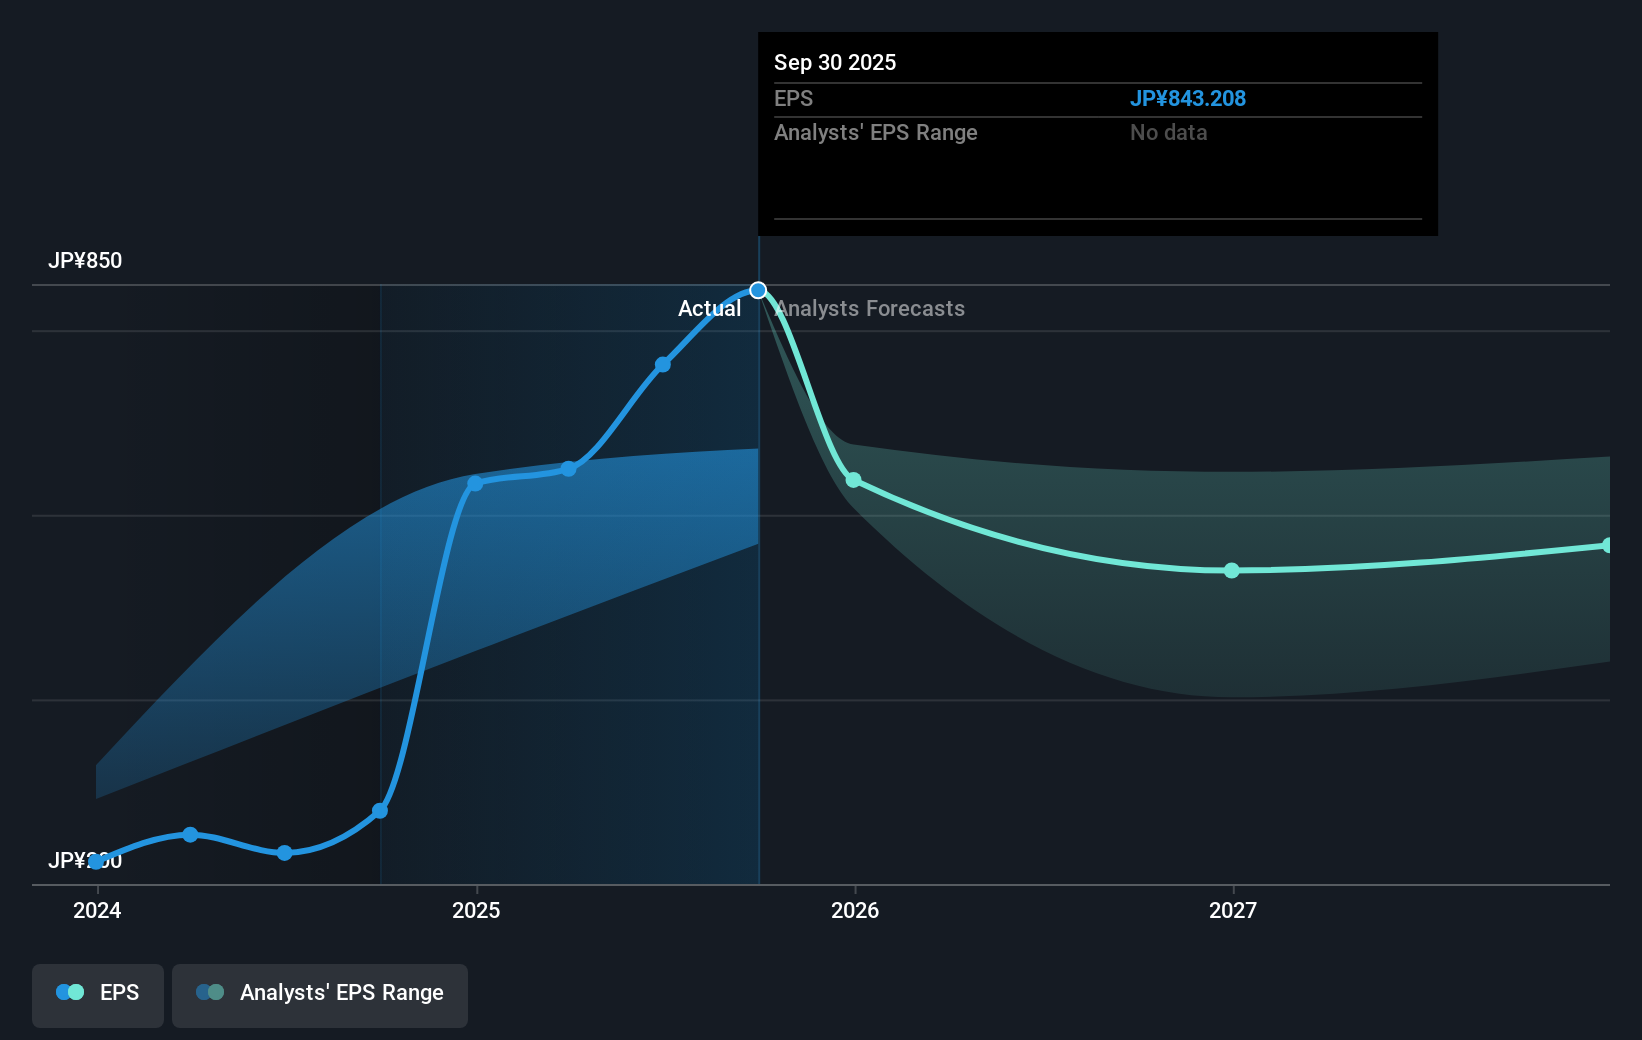Click the 2026 axis label
This screenshot has height=1040, width=1642.
coord(854,911)
